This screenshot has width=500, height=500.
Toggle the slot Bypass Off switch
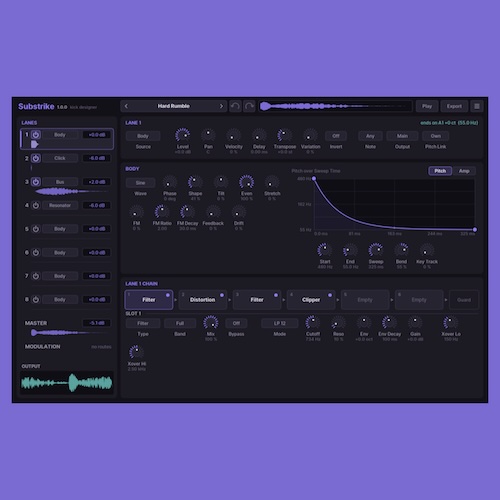point(236,323)
